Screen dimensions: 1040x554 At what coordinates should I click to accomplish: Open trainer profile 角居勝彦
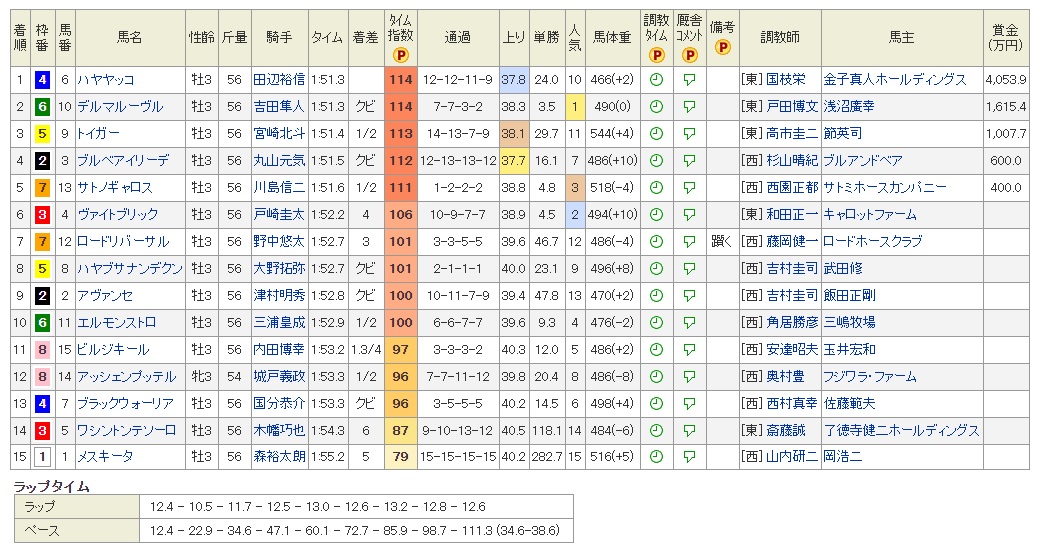tap(792, 322)
